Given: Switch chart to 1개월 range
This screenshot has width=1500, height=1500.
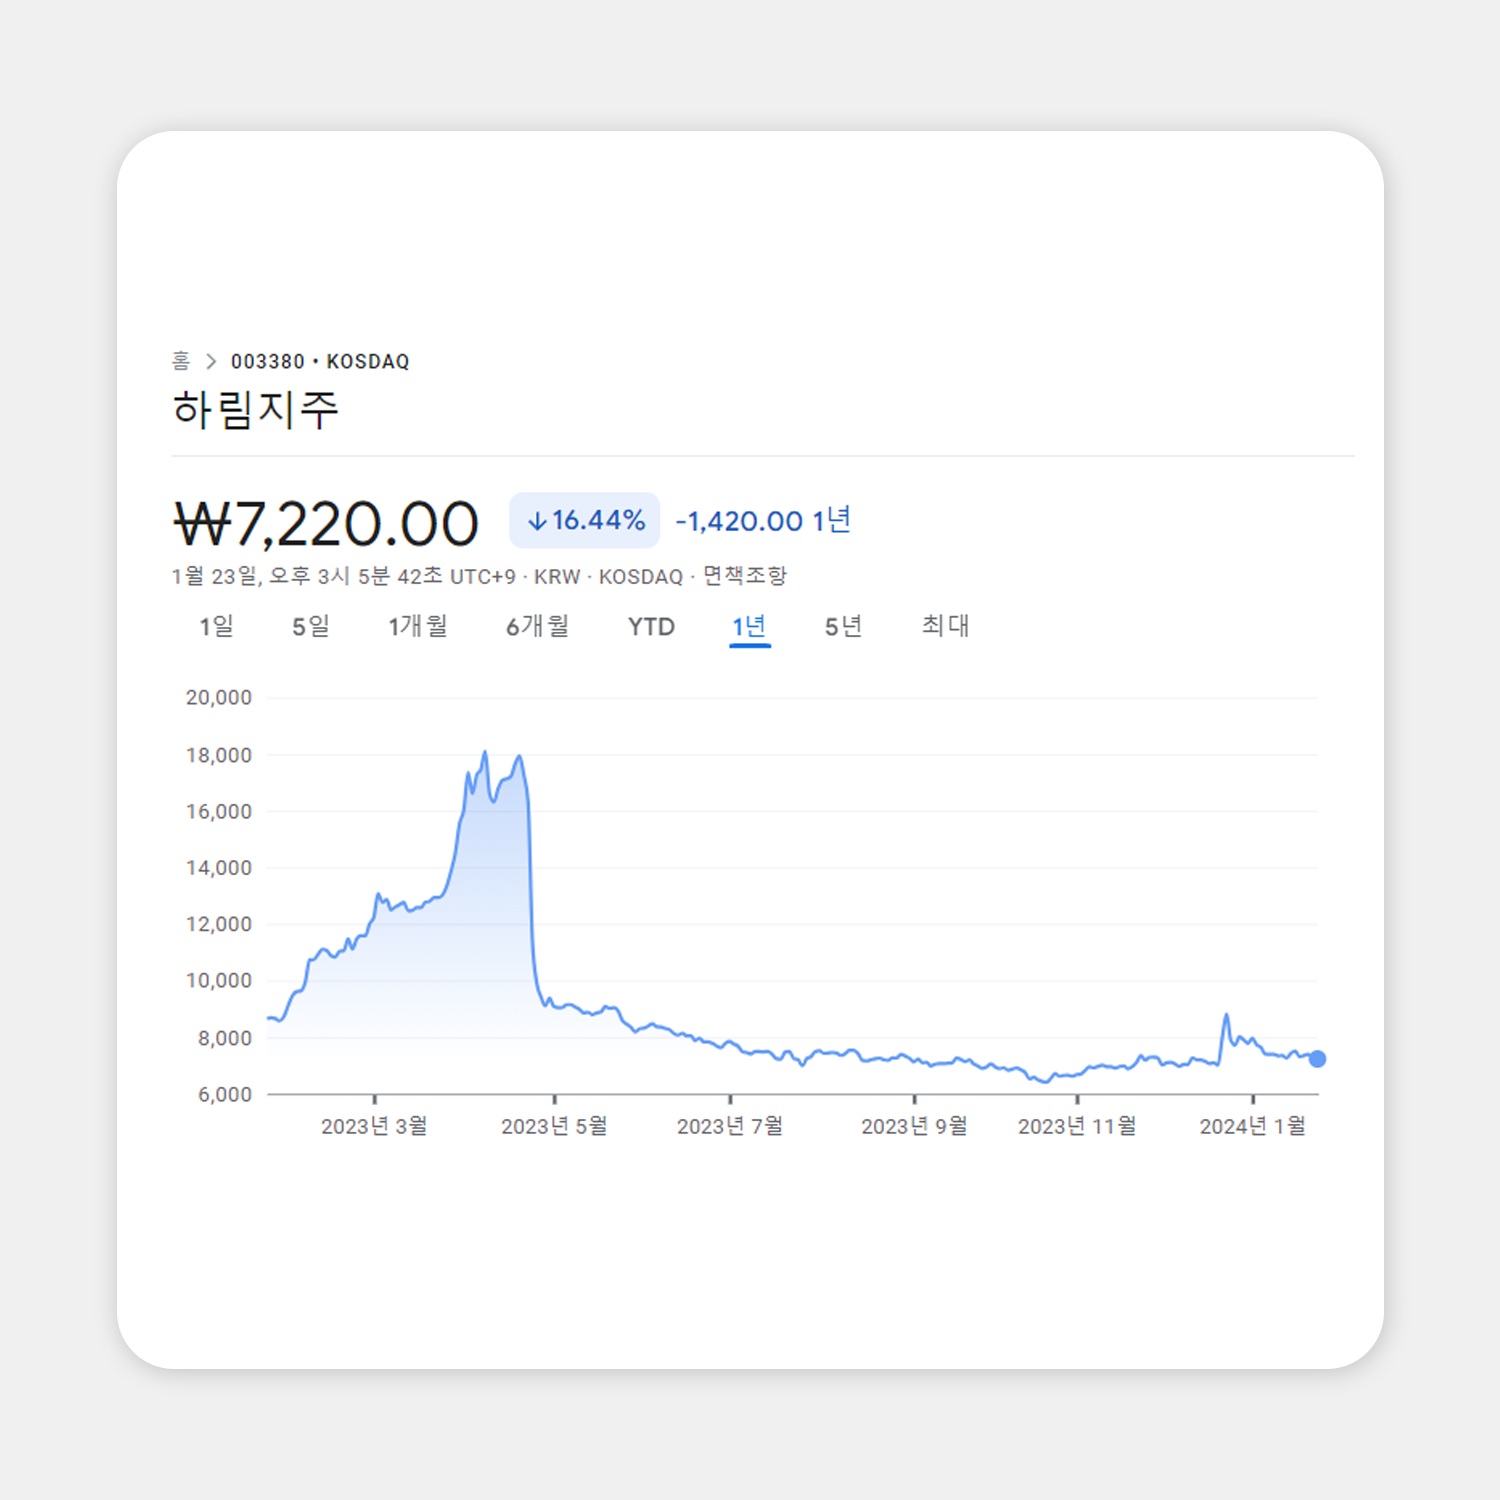Looking at the screenshot, I should [x=418, y=627].
